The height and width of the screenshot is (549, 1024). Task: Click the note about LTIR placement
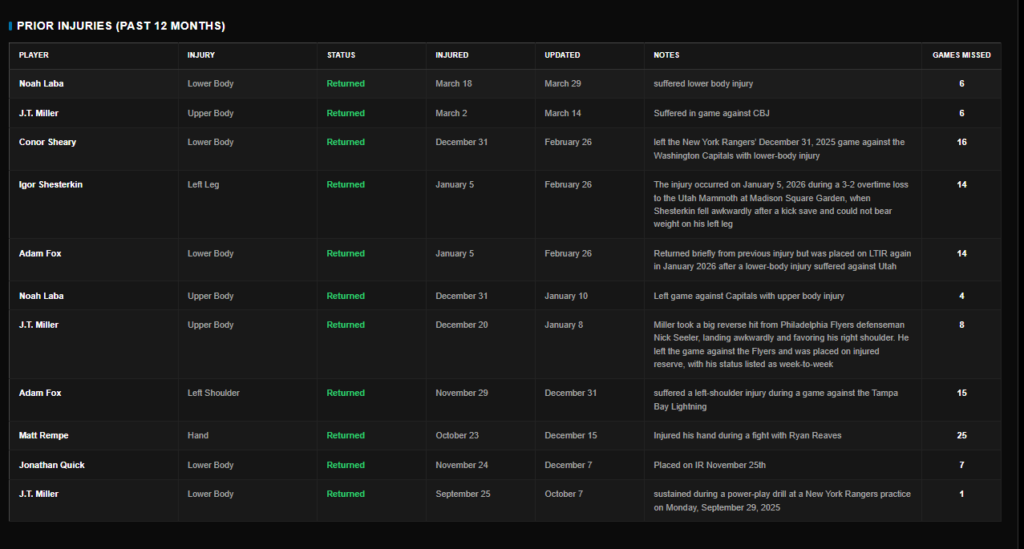pos(782,260)
